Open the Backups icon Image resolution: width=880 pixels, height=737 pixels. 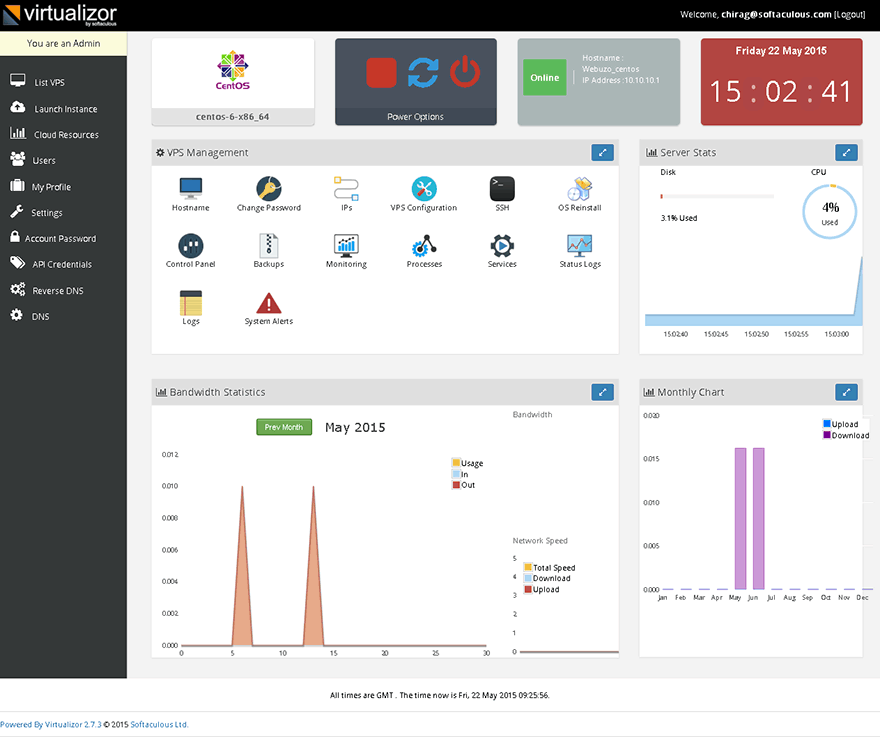click(268, 245)
